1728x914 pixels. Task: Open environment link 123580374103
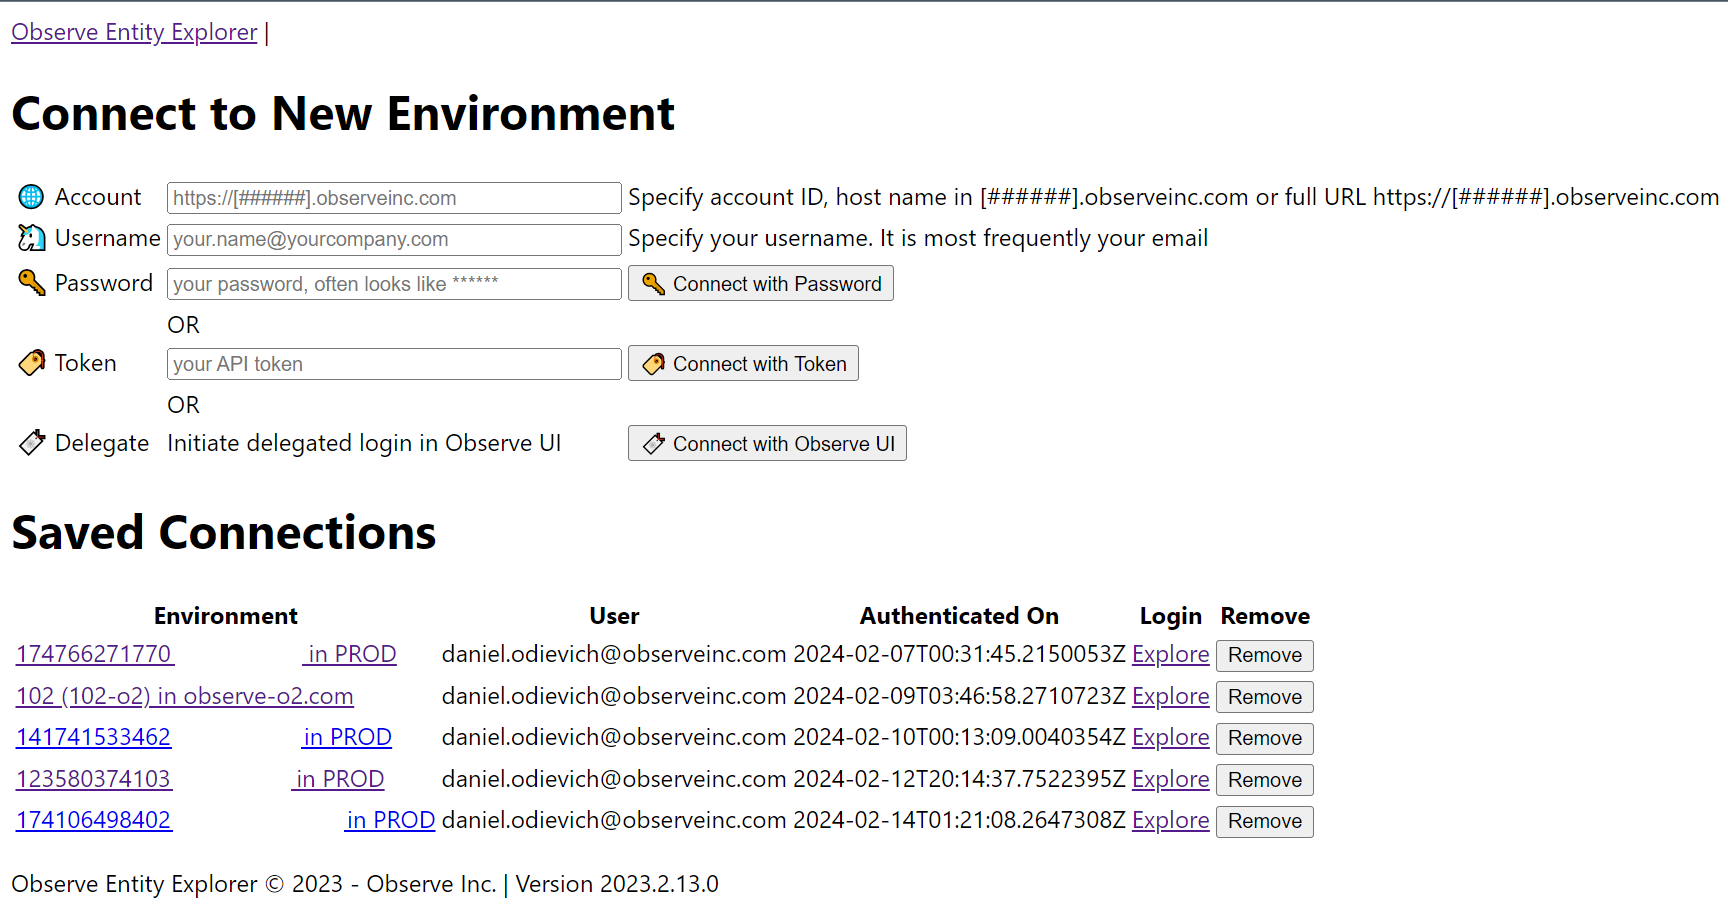(x=93, y=779)
